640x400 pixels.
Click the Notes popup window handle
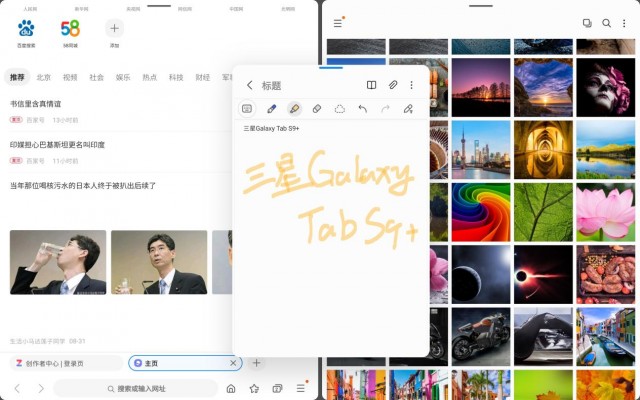point(331,68)
